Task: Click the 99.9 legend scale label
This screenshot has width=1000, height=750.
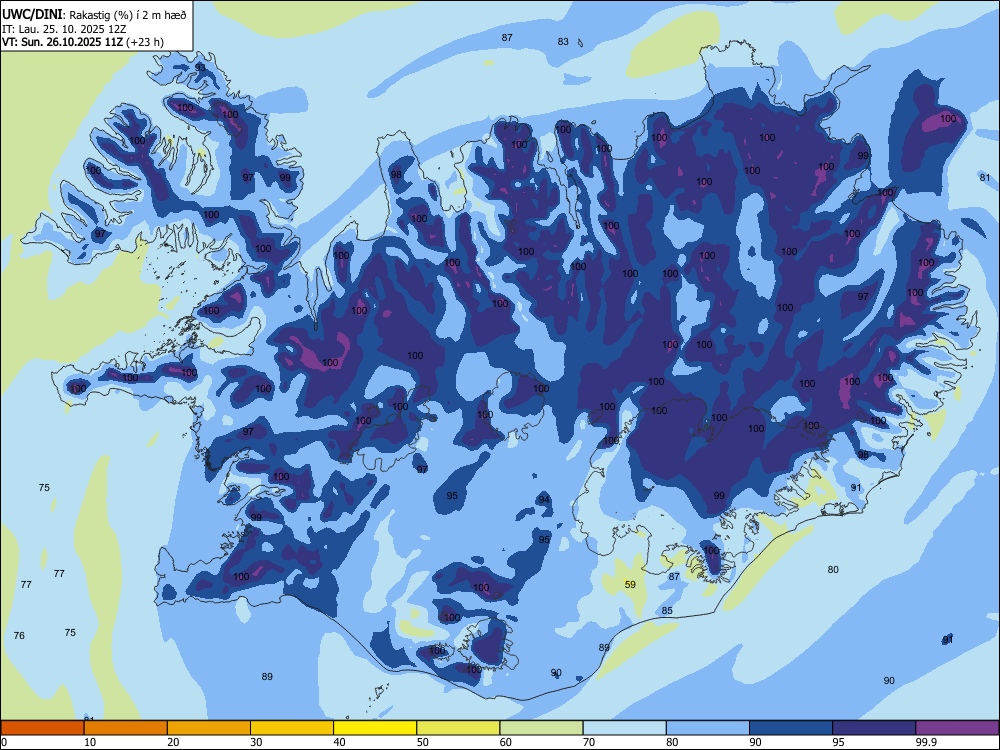Action: pyautogui.click(x=925, y=742)
